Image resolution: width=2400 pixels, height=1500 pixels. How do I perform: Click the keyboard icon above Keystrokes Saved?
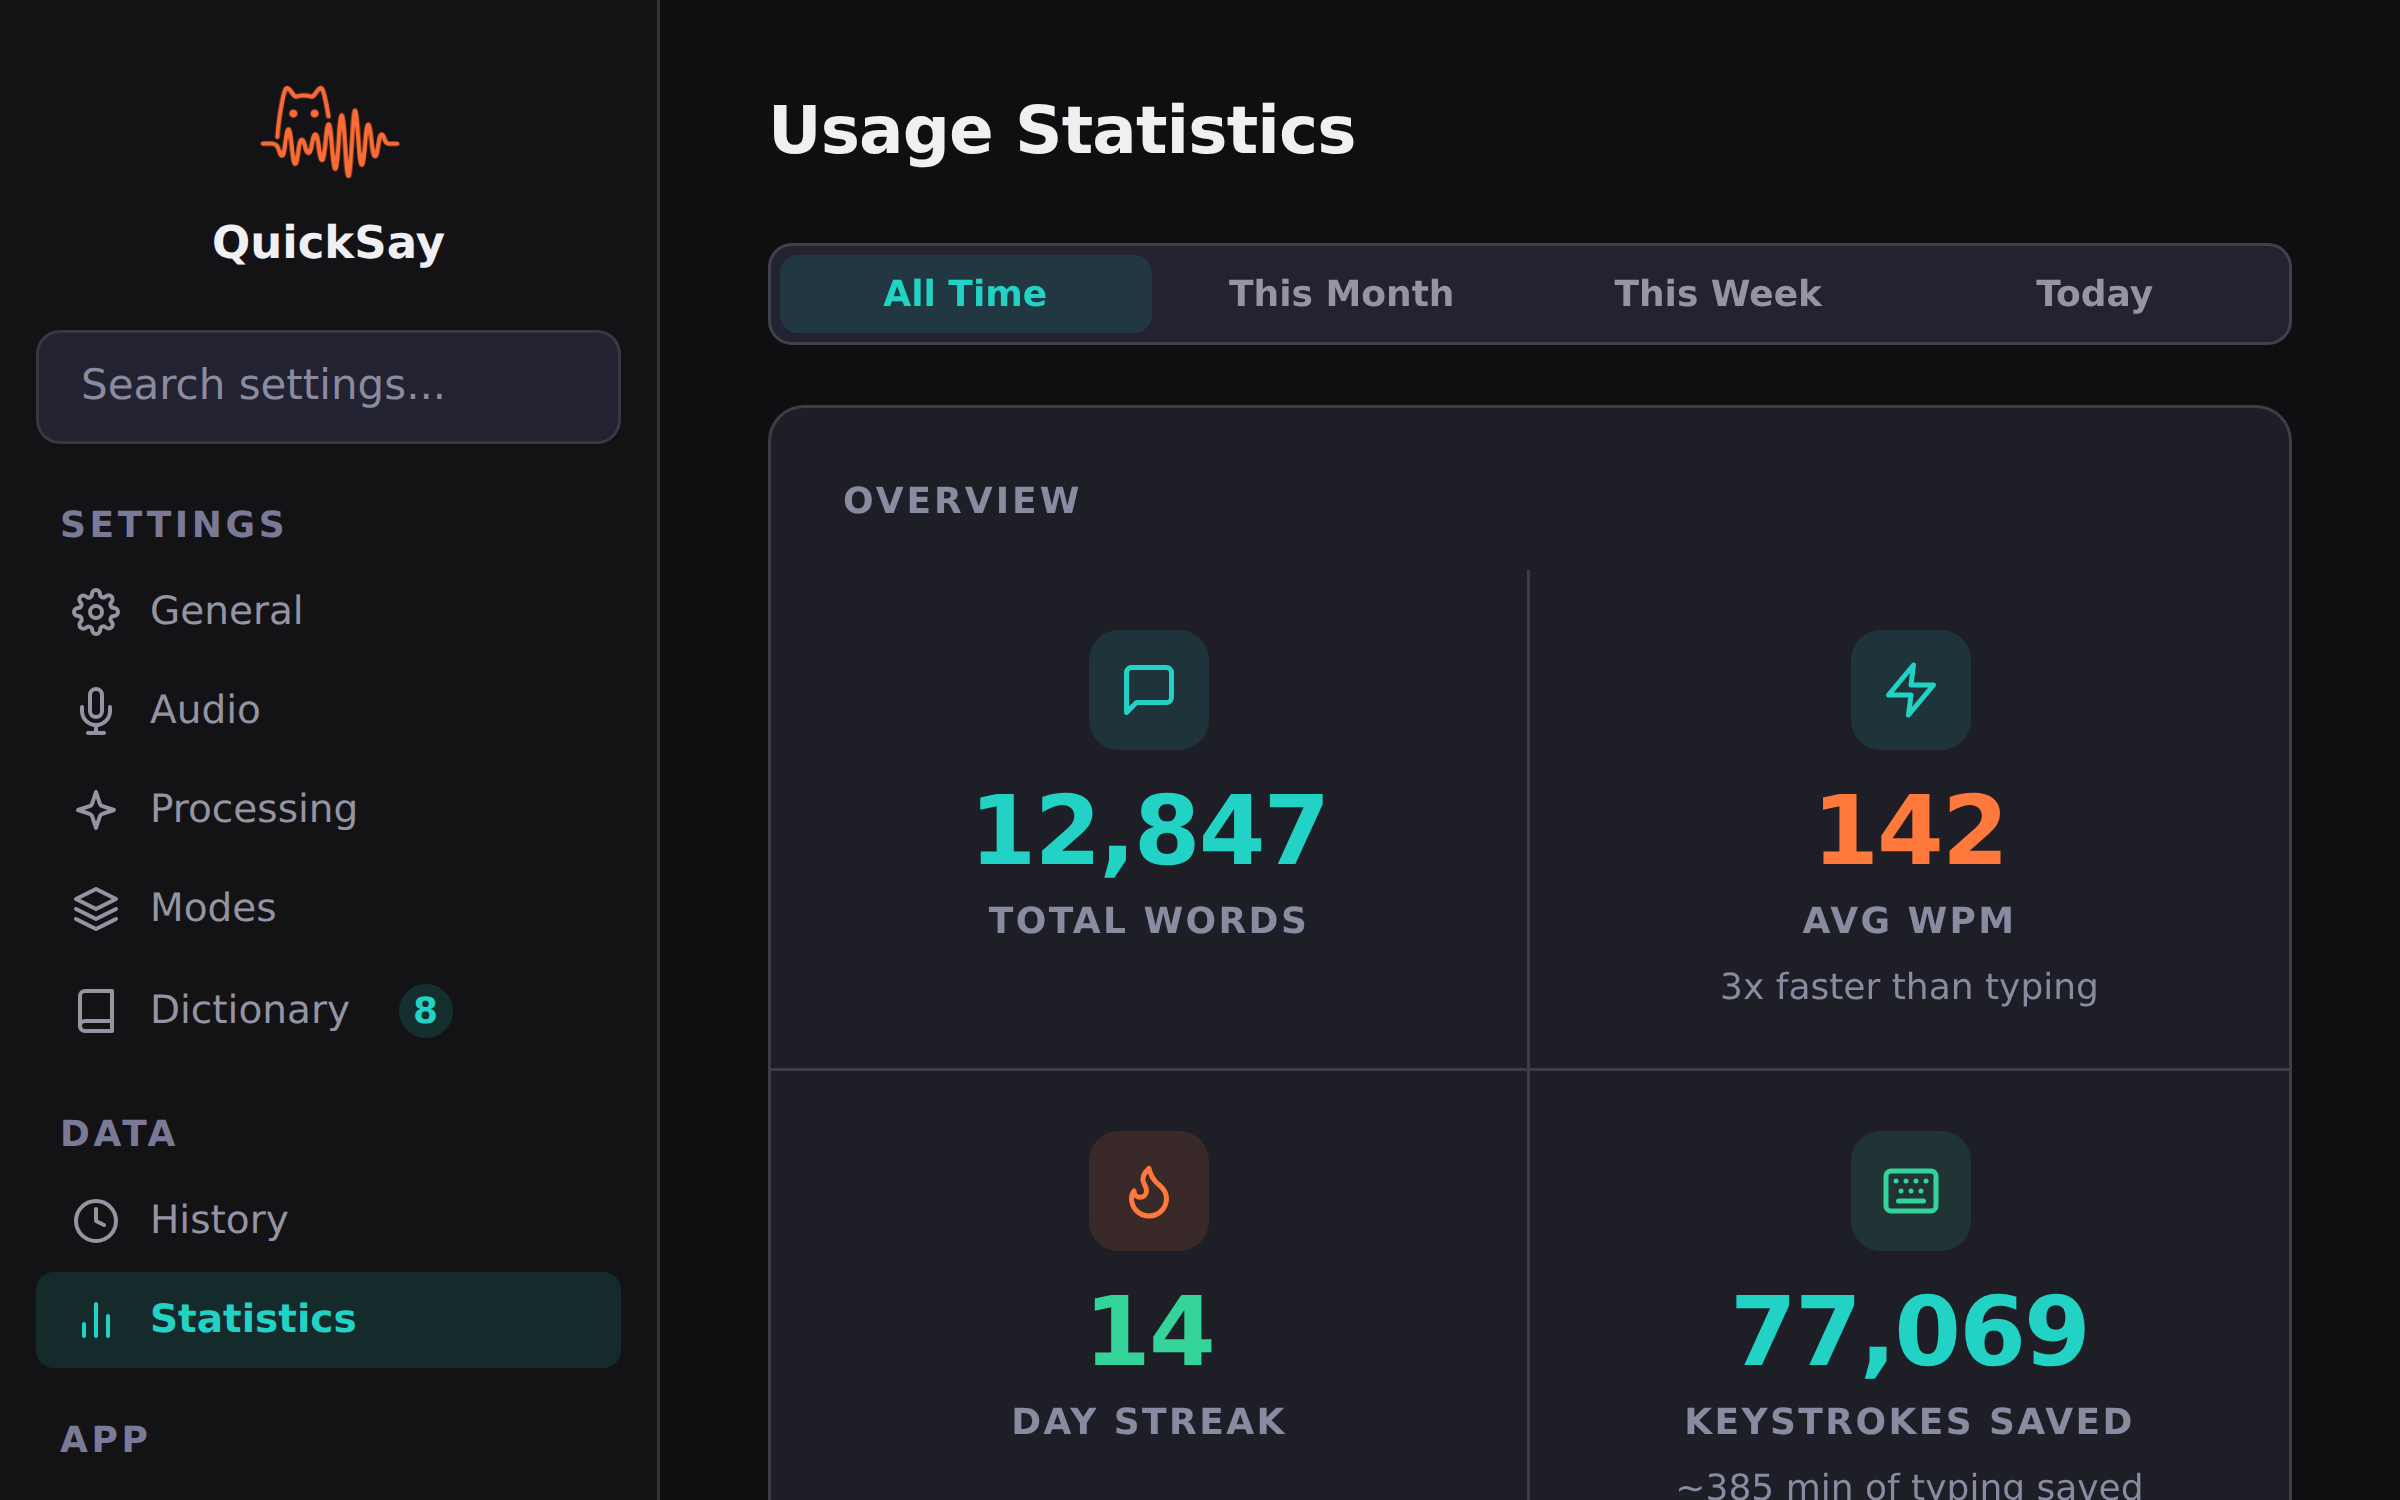coord(1910,1191)
